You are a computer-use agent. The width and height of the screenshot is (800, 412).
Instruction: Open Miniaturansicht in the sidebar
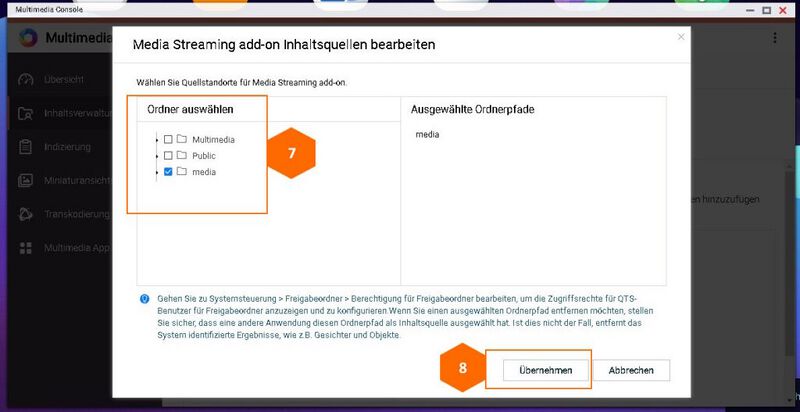pyautogui.click(x=60, y=181)
